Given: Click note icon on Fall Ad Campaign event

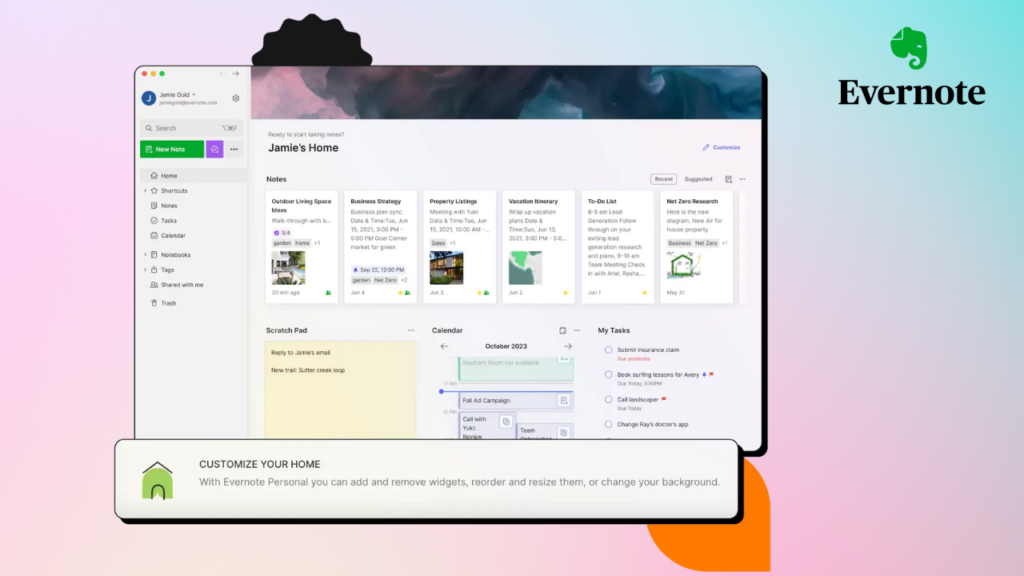Looking at the screenshot, I should (564, 400).
